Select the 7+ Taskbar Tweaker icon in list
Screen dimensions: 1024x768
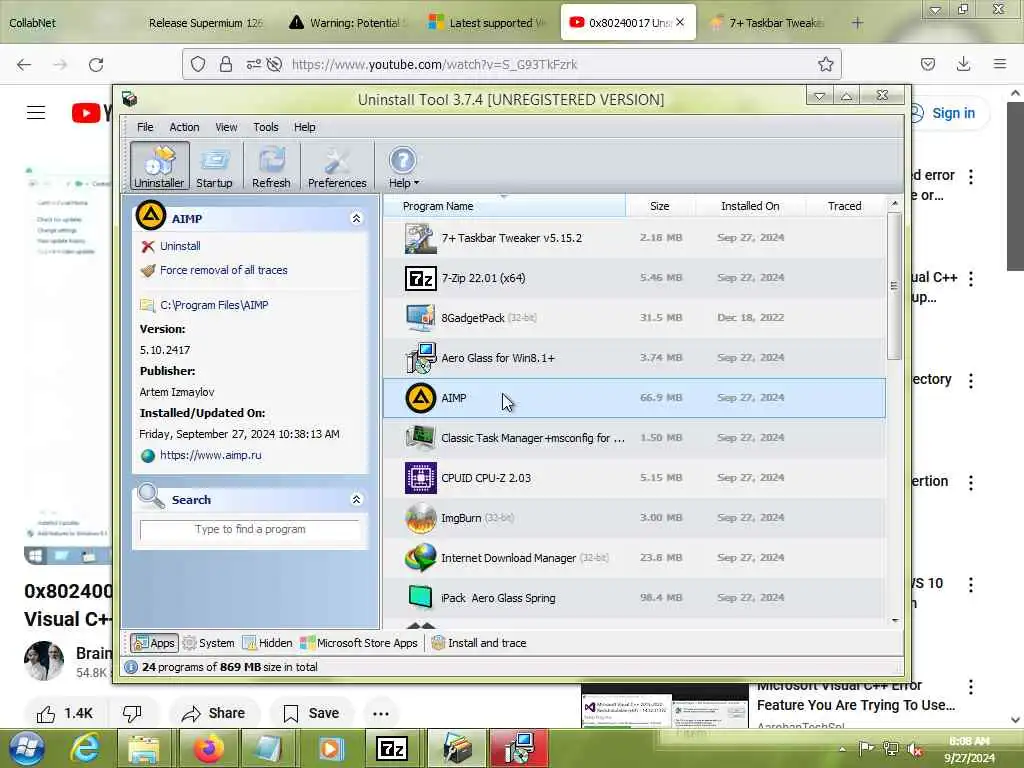tap(420, 238)
